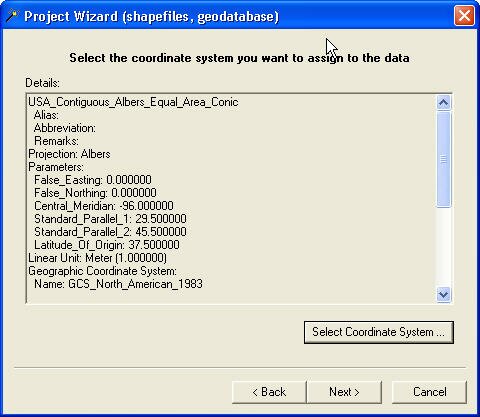Click the Linear Unit: Meter line
This screenshot has width=480, height=417.
pos(97,258)
